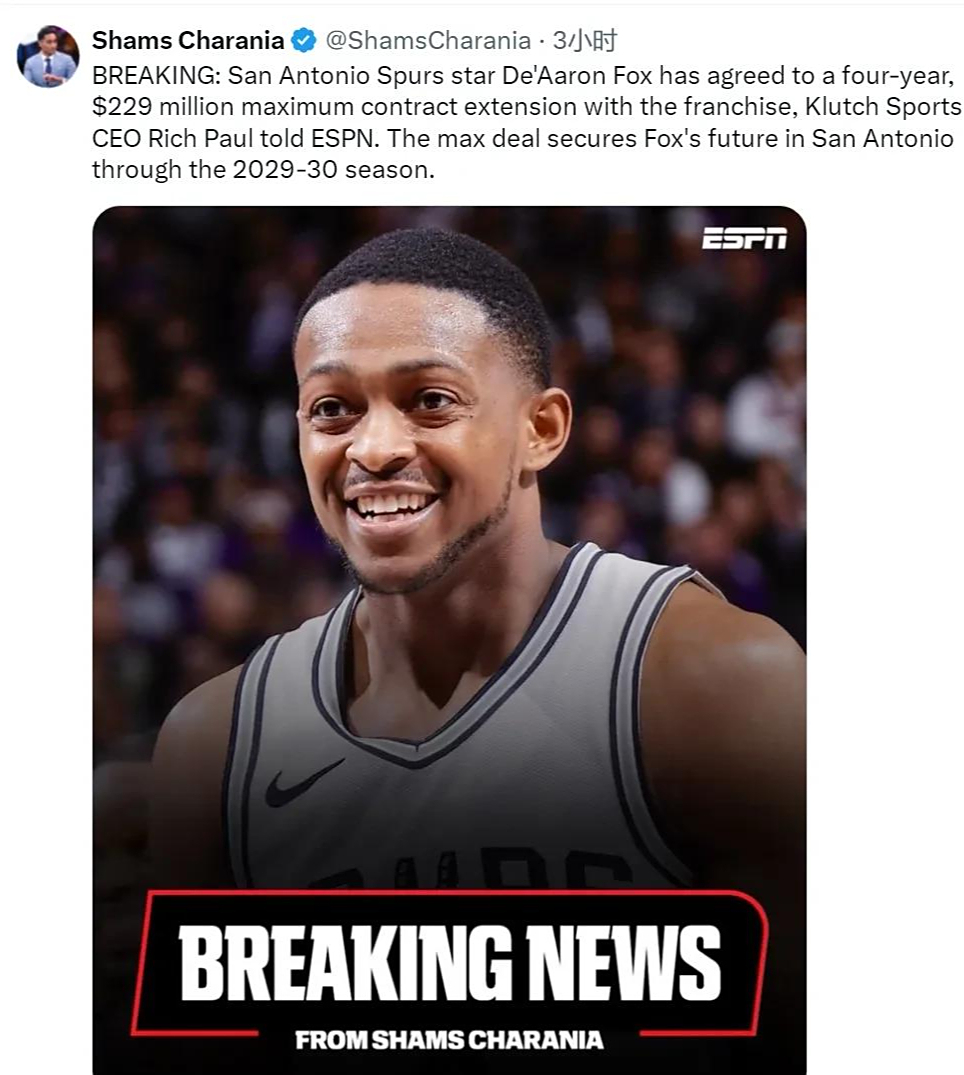Click the Nike swoosh on the jersey
The image size is (964, 1075).
[x=304, y=783]
